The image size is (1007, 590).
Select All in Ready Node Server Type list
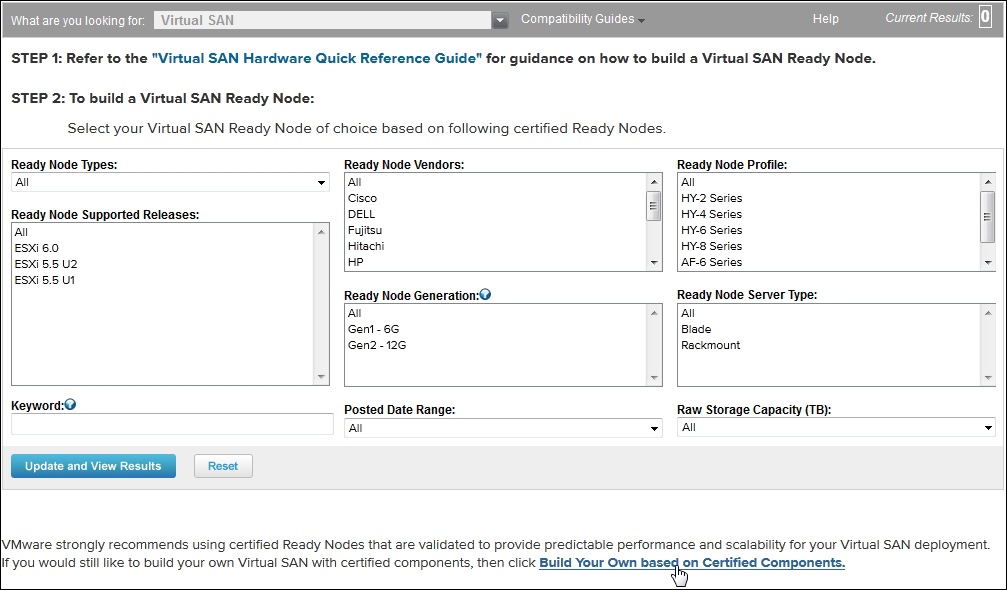688,313
